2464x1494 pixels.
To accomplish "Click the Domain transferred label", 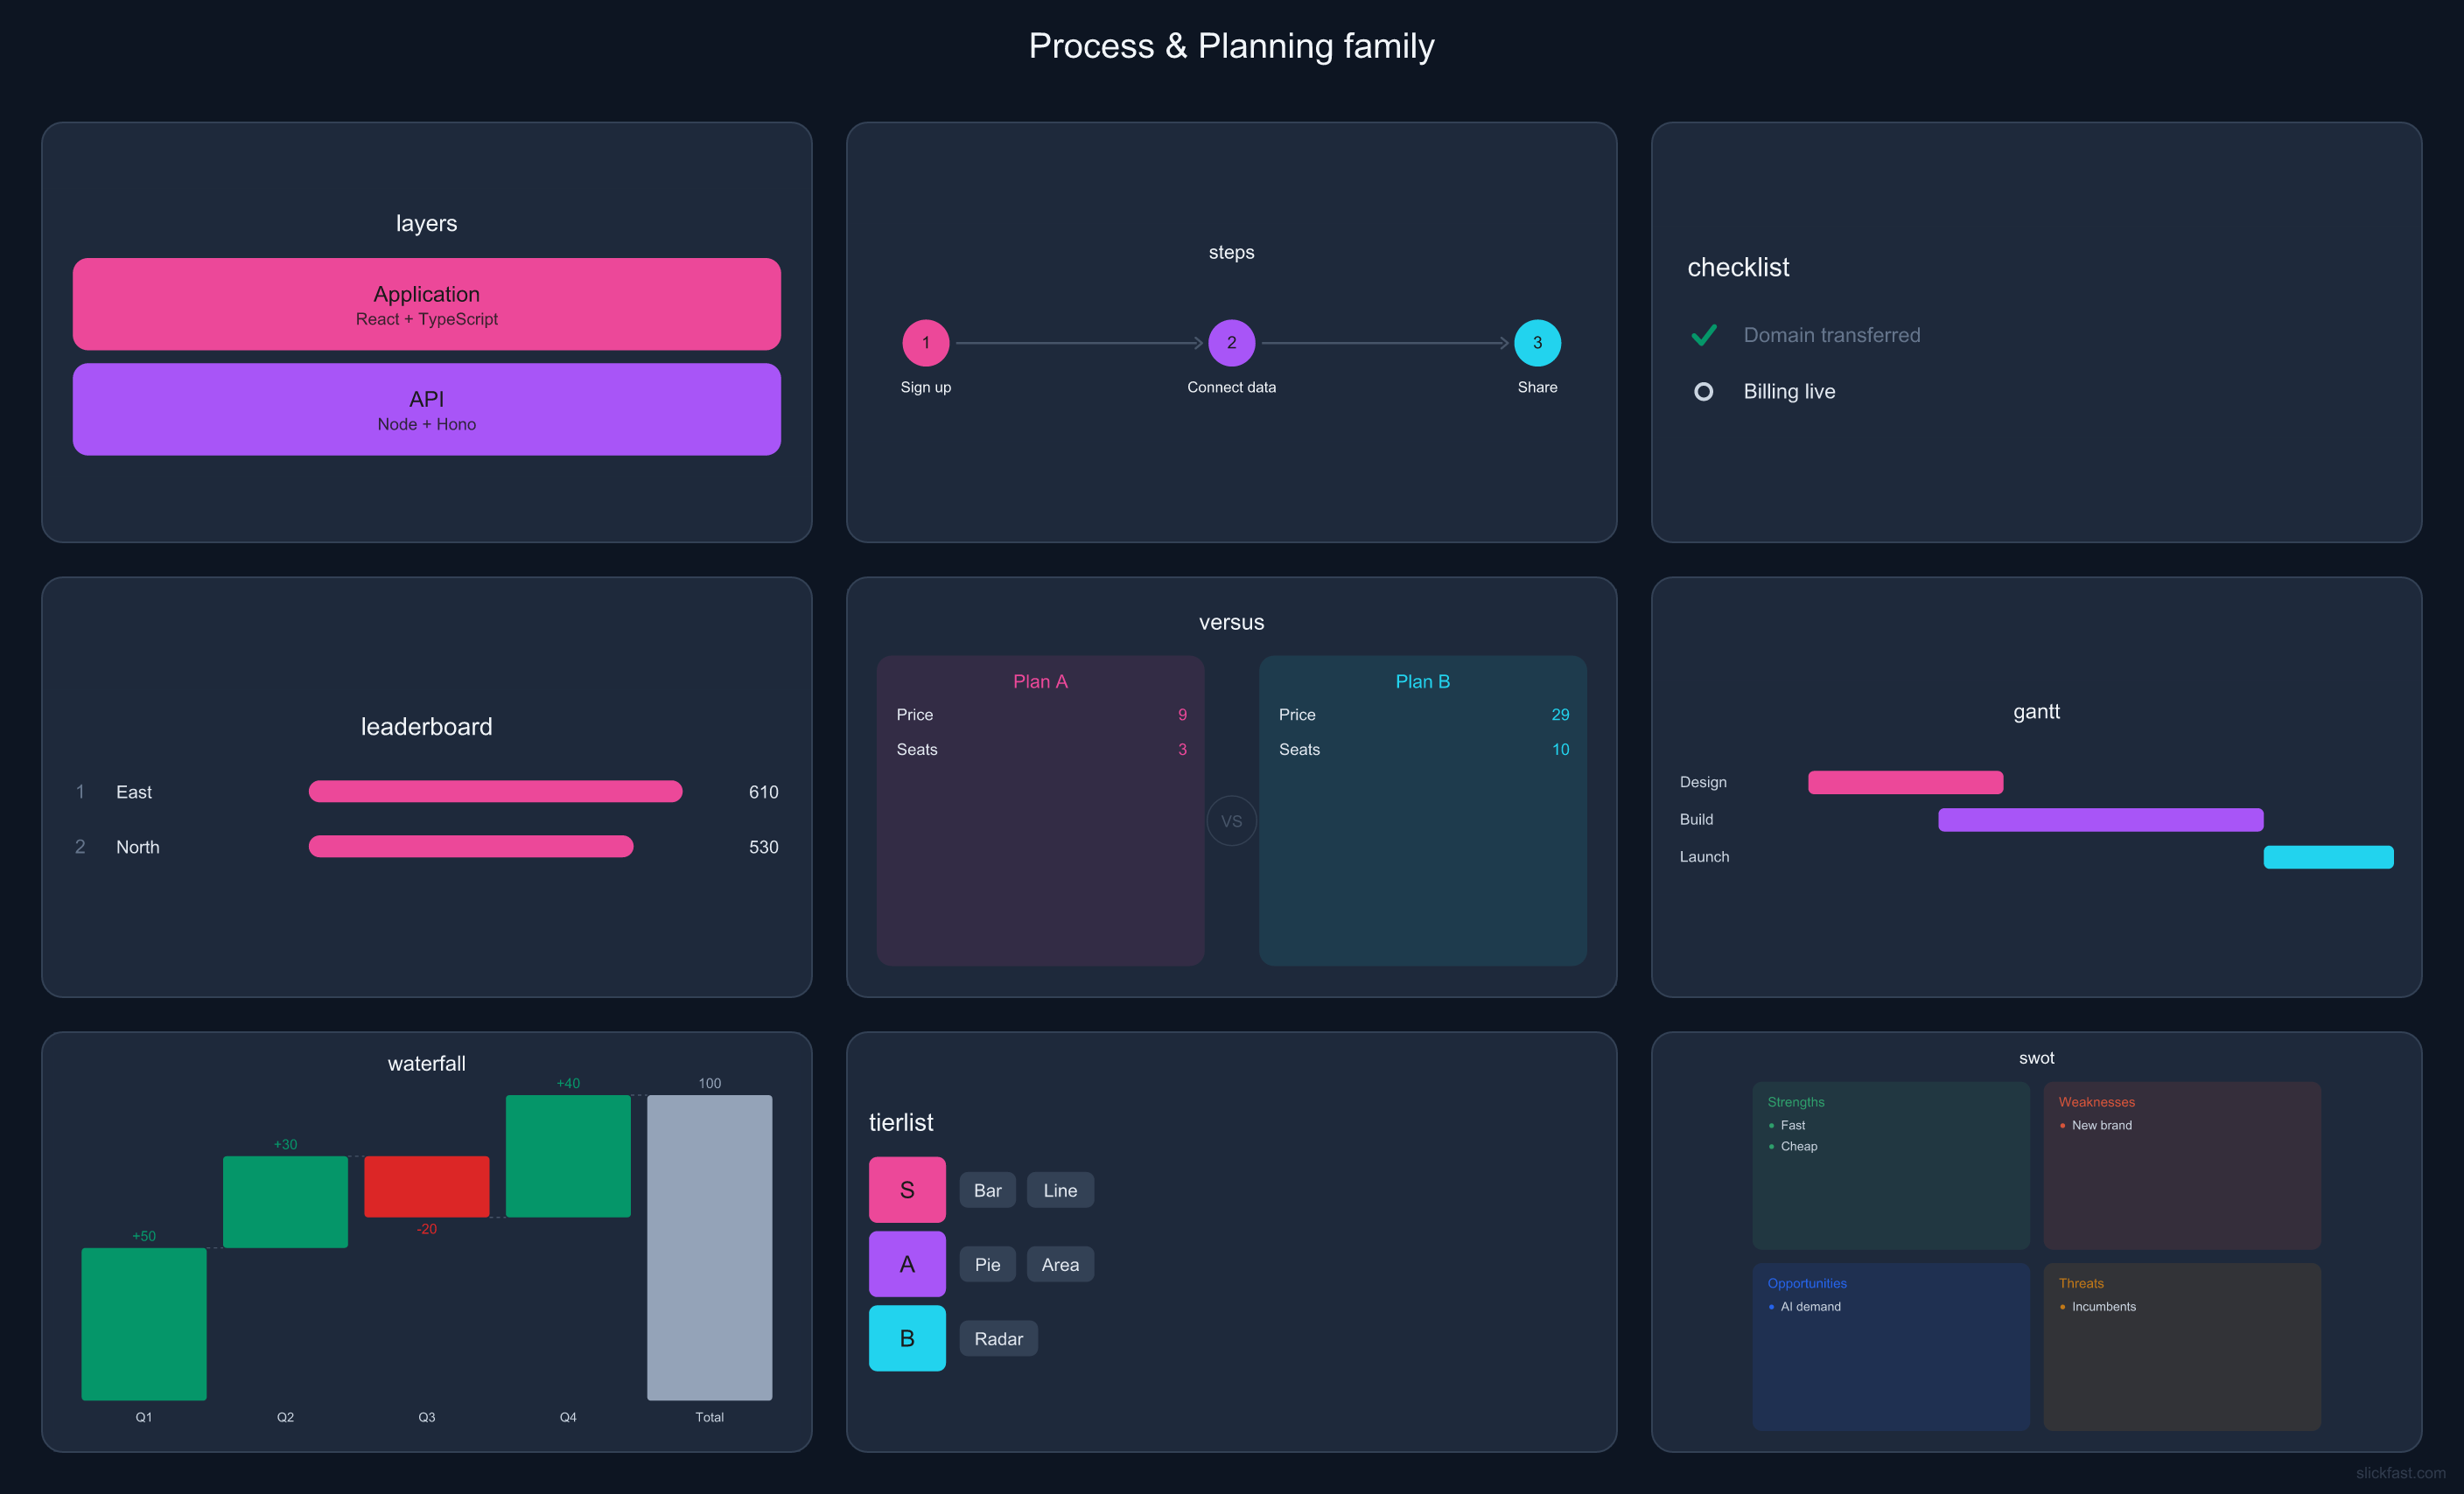I will 1831,335.
